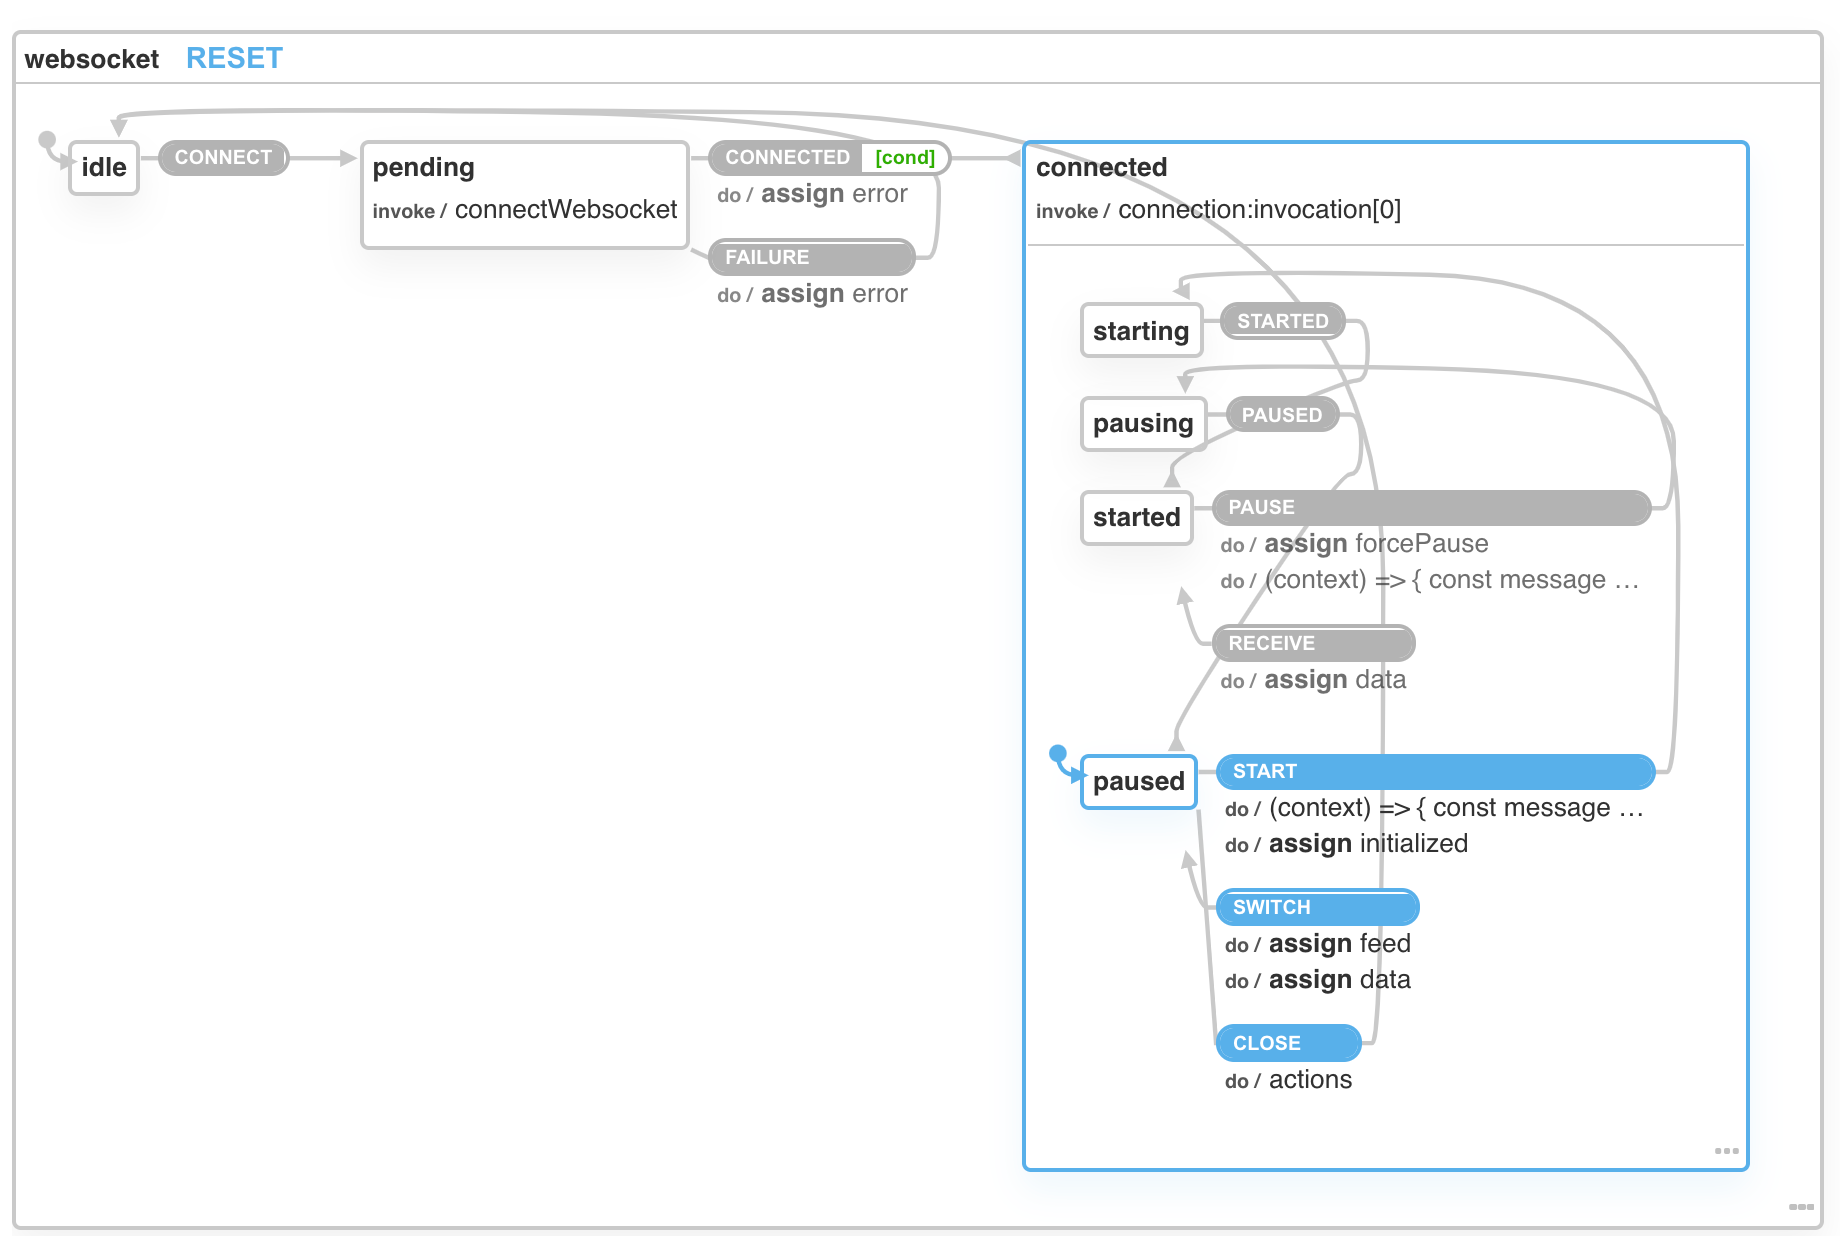Screen dimensions: 1840x1236
Task: Click the PAUSED event pill
Action: (x=1281, y=415)
